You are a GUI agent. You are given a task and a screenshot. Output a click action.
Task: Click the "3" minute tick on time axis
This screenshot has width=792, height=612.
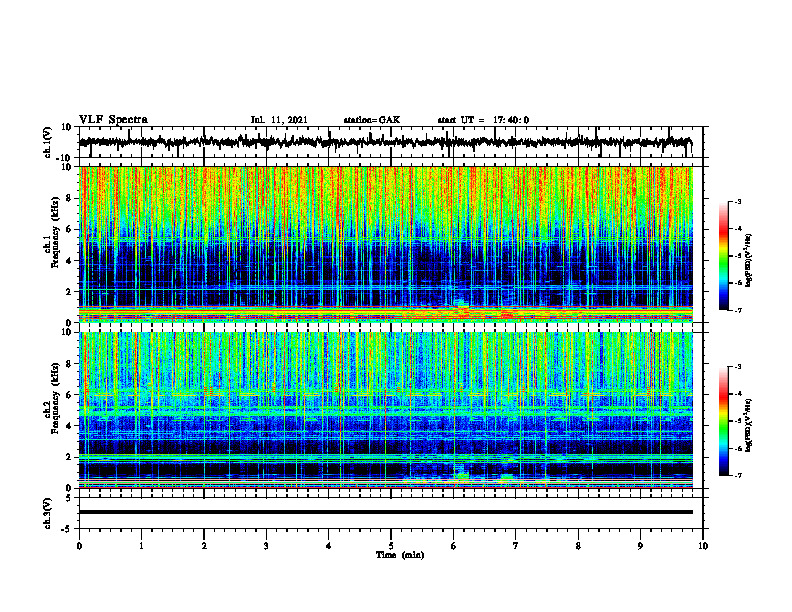[x=266, y=546]
